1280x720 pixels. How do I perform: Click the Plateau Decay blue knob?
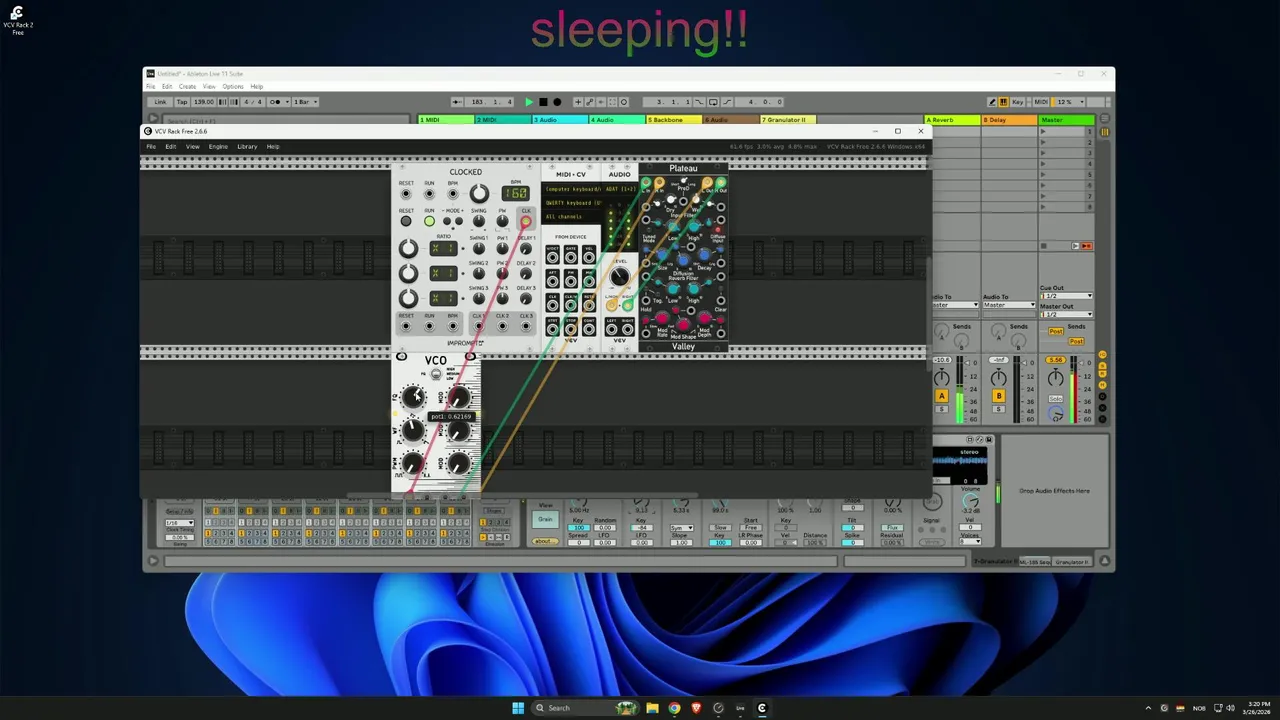(x=704, y=254)
